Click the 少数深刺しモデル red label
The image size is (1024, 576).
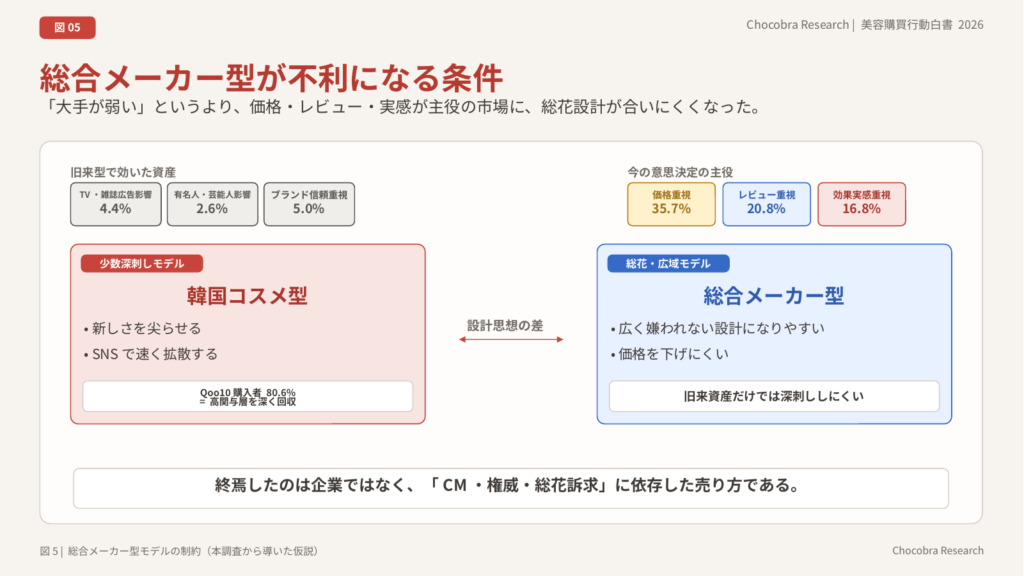pyautogui.click(x=141, y=263)
